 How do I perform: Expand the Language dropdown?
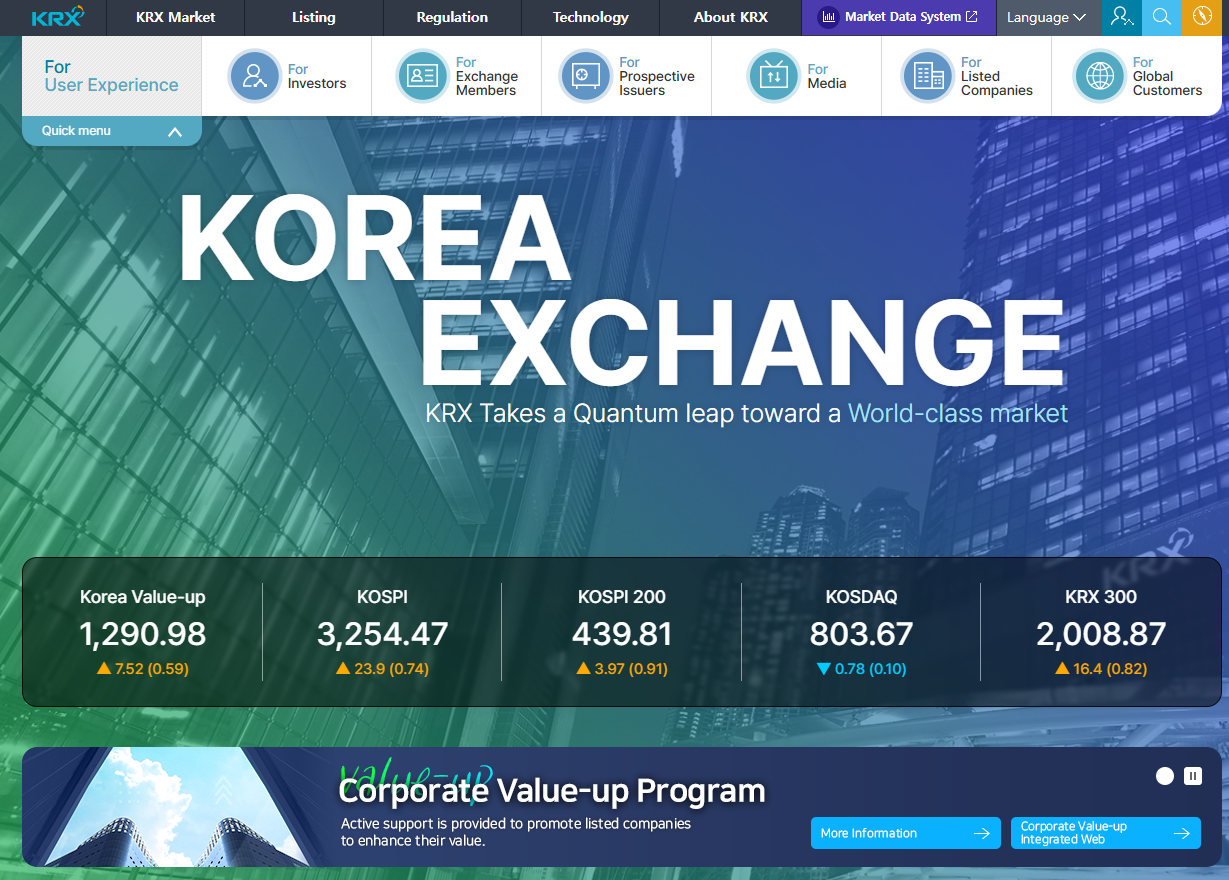coord(1046,17)
